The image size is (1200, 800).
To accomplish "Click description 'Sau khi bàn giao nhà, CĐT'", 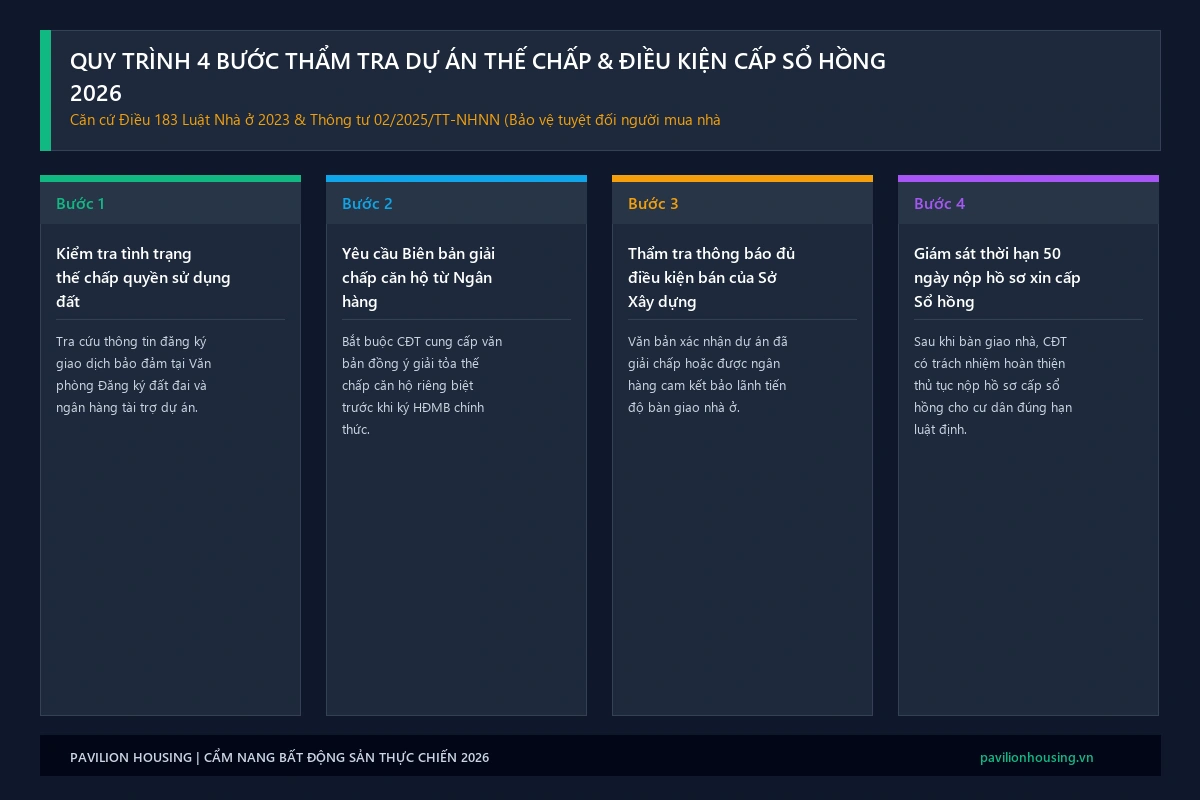I will (x=993, y=385).
